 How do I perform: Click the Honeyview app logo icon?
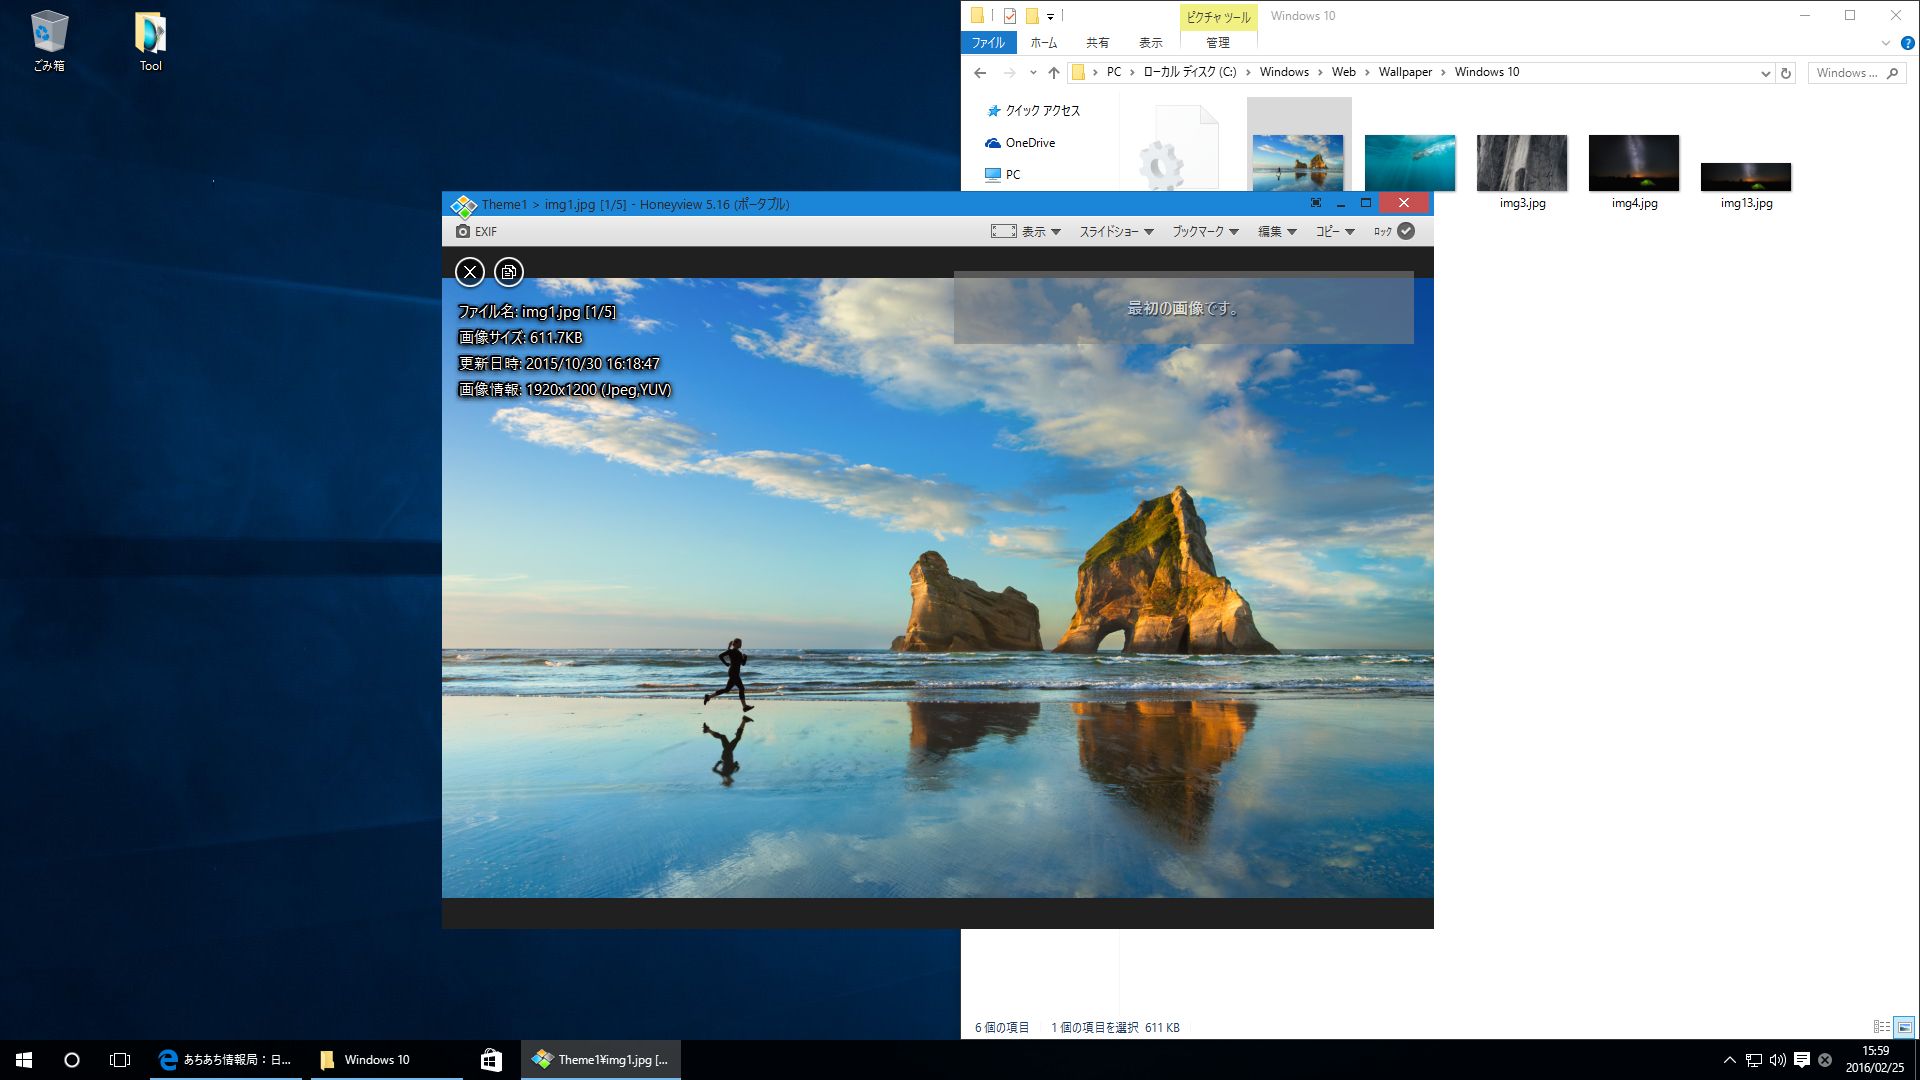tap(463, 204)
